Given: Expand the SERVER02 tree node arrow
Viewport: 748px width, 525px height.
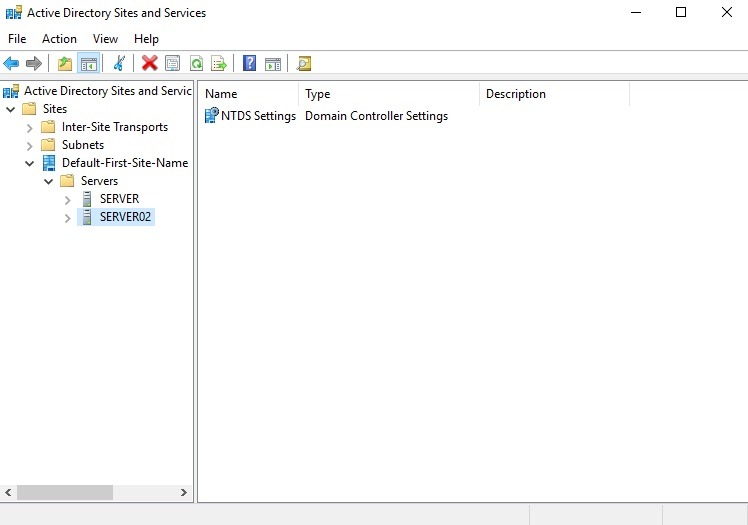Looking at the screenshot, I should [68, 218].
